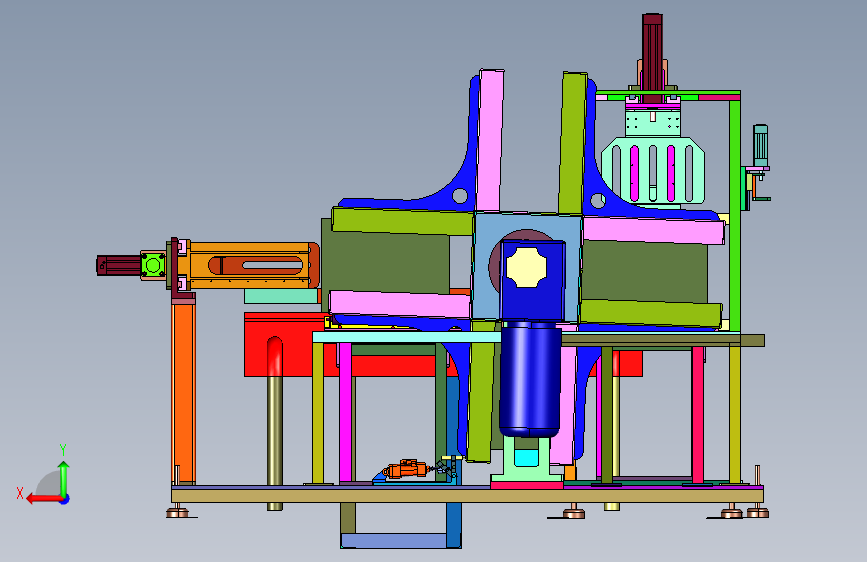Select the mint-green plate below the actuator
The height and width of the screenshot is (562, 867).
point(281,296)
